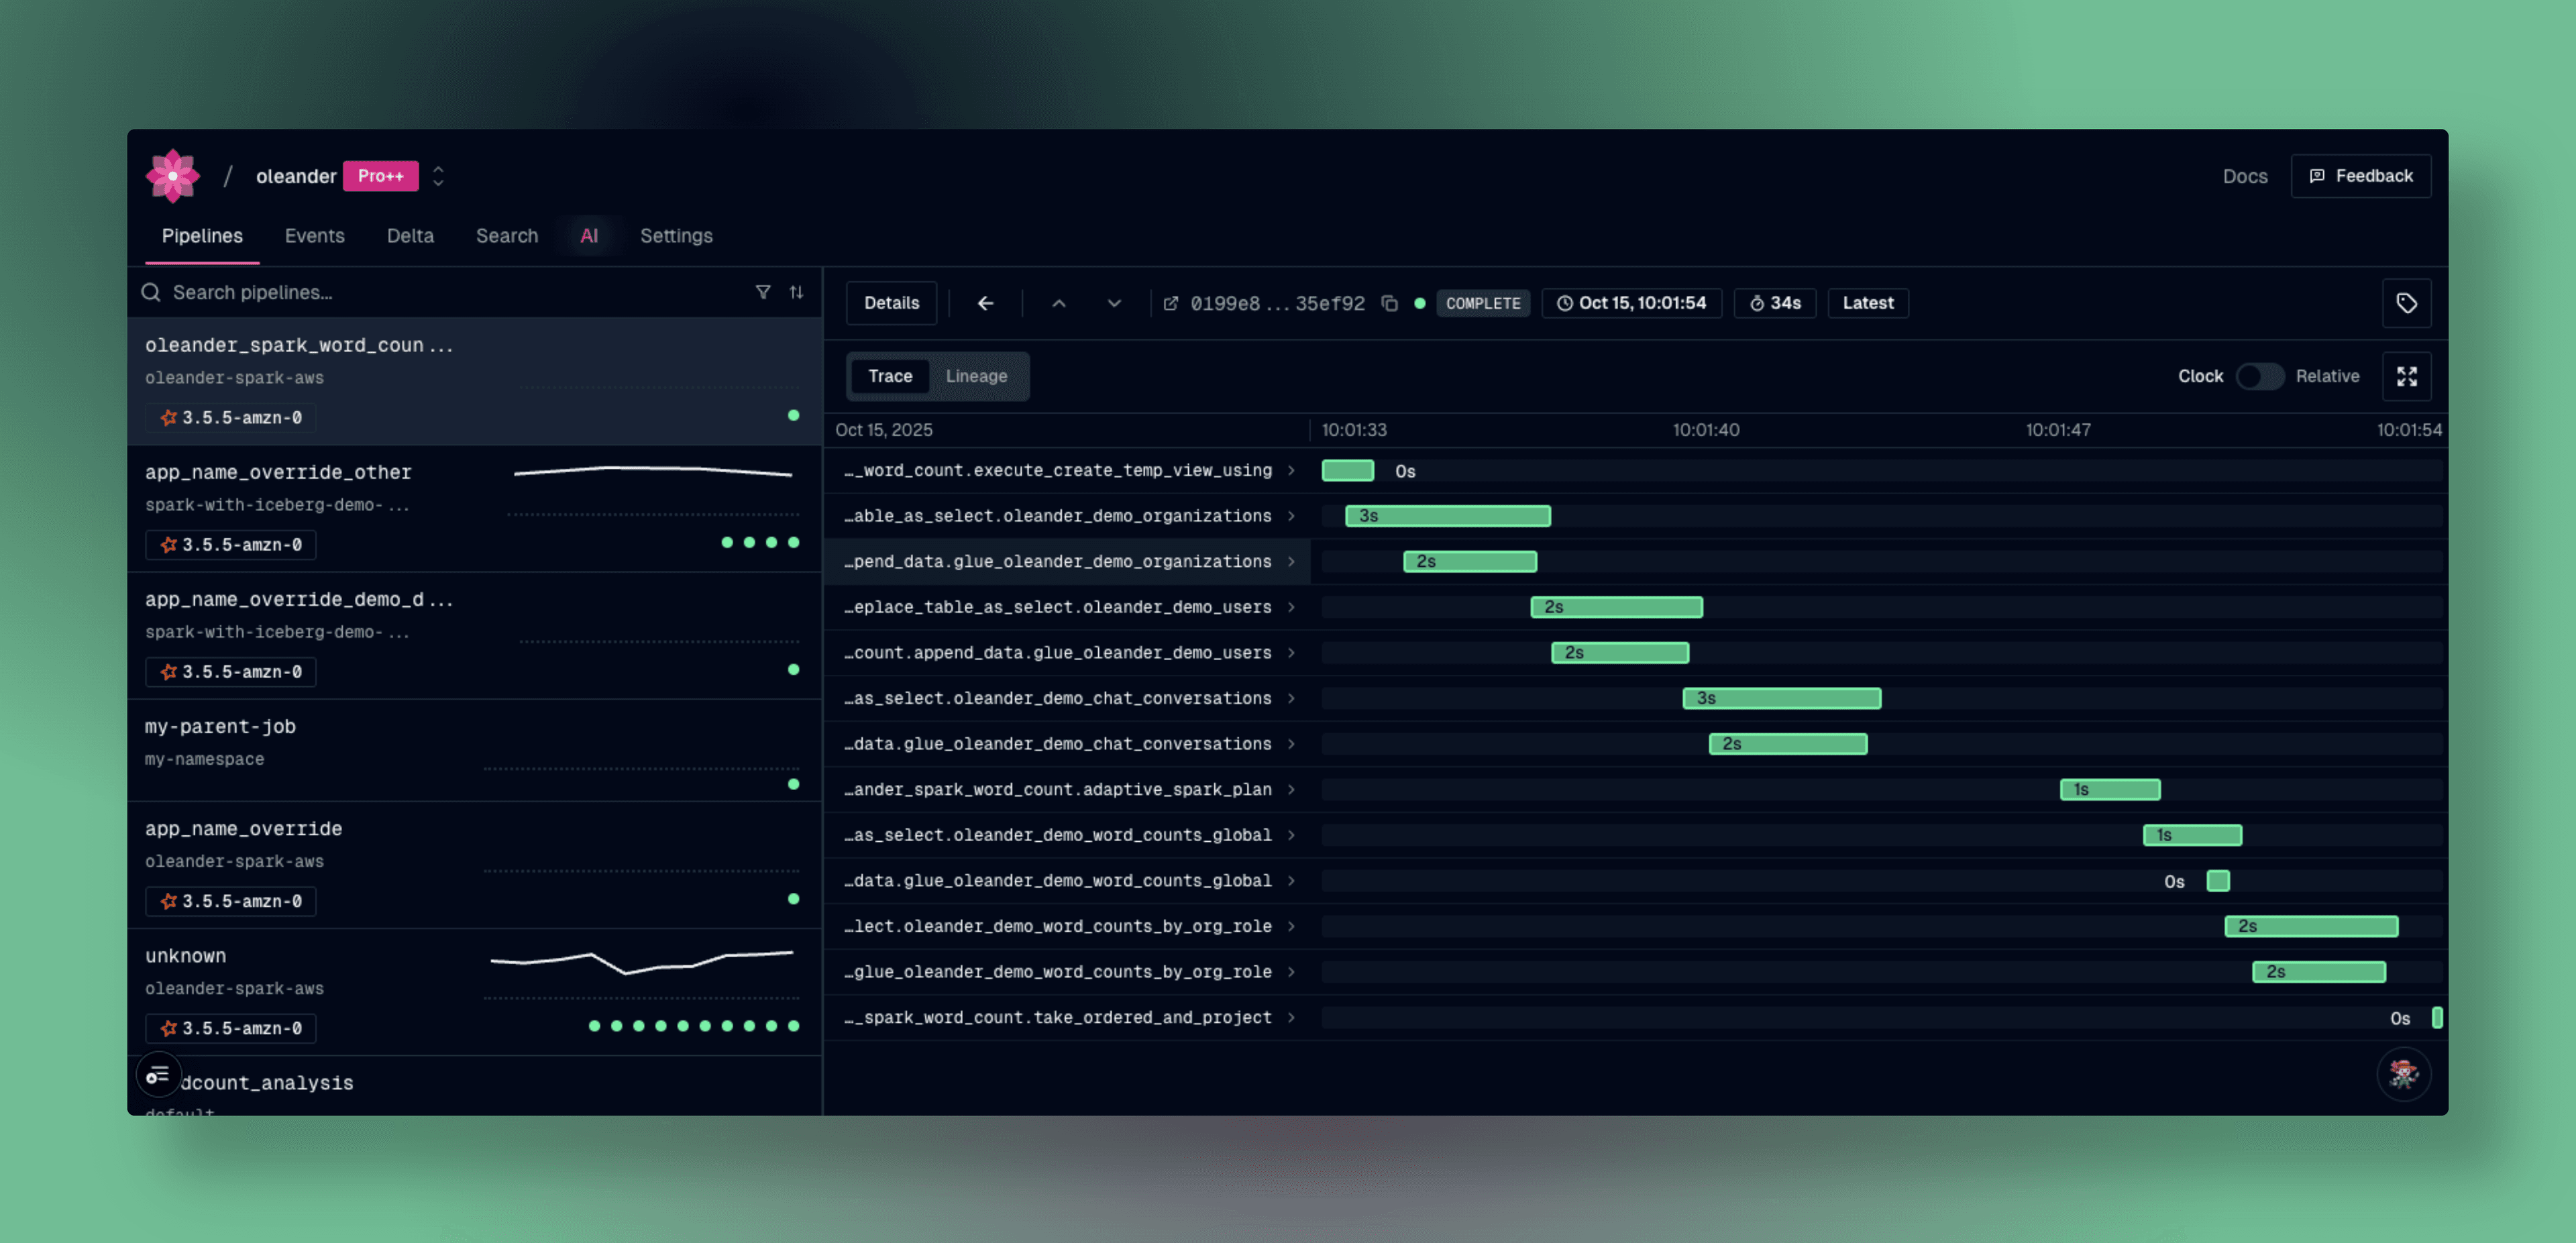Switch to the Events tab
Image resolution: width=2576 pixels, height=1243 pixels.
click(x=315, y=236)
